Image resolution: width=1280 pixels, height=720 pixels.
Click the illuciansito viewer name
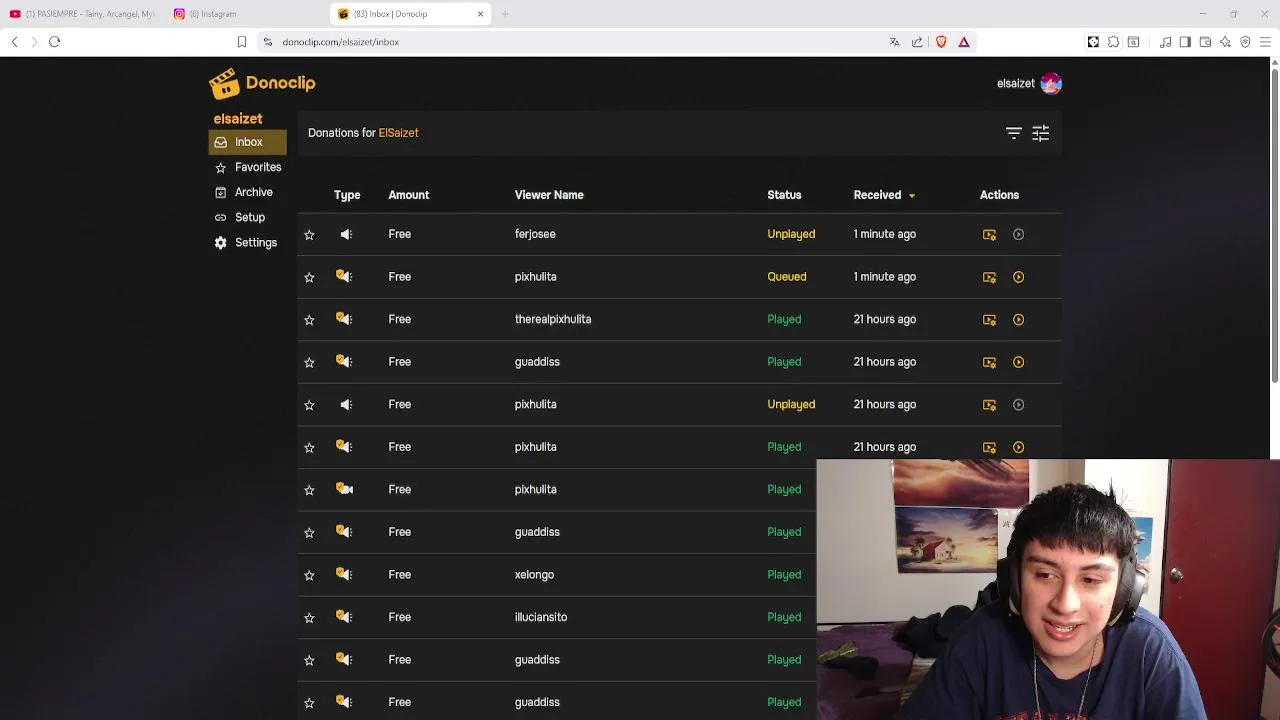[541, 617]
